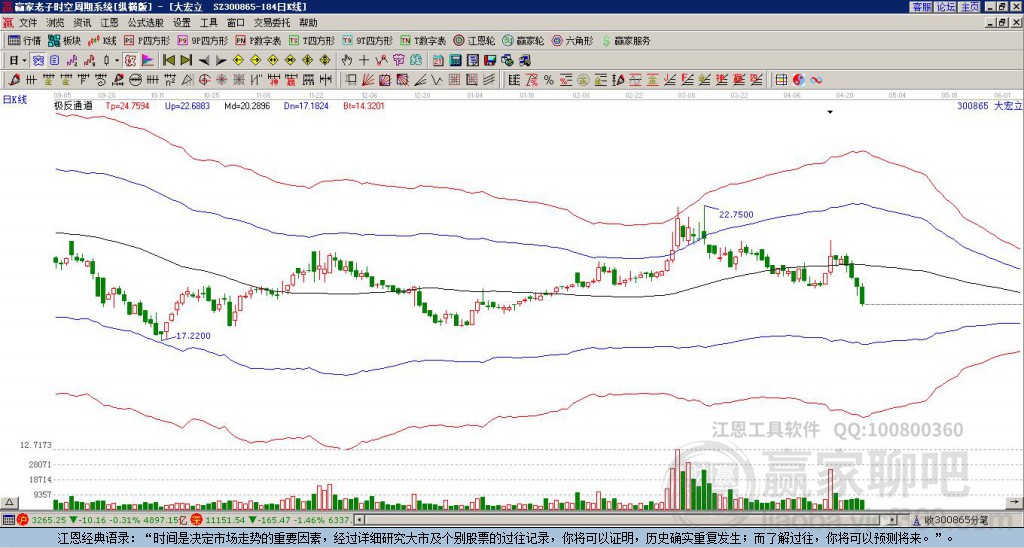Click the colored flag chart icon
This screenshot has height=548, width=1024.
coord(148,61)
